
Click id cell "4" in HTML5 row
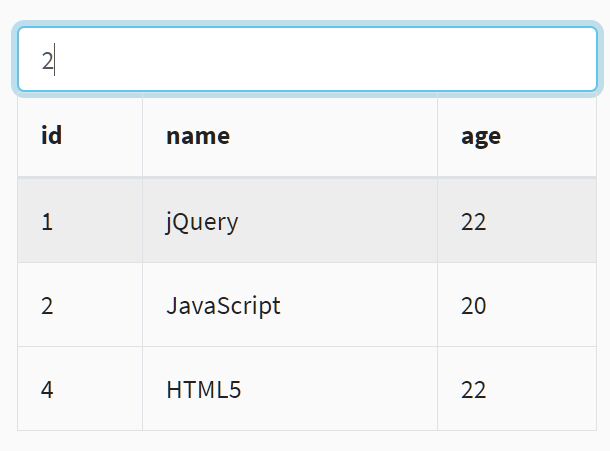[47, 389]
